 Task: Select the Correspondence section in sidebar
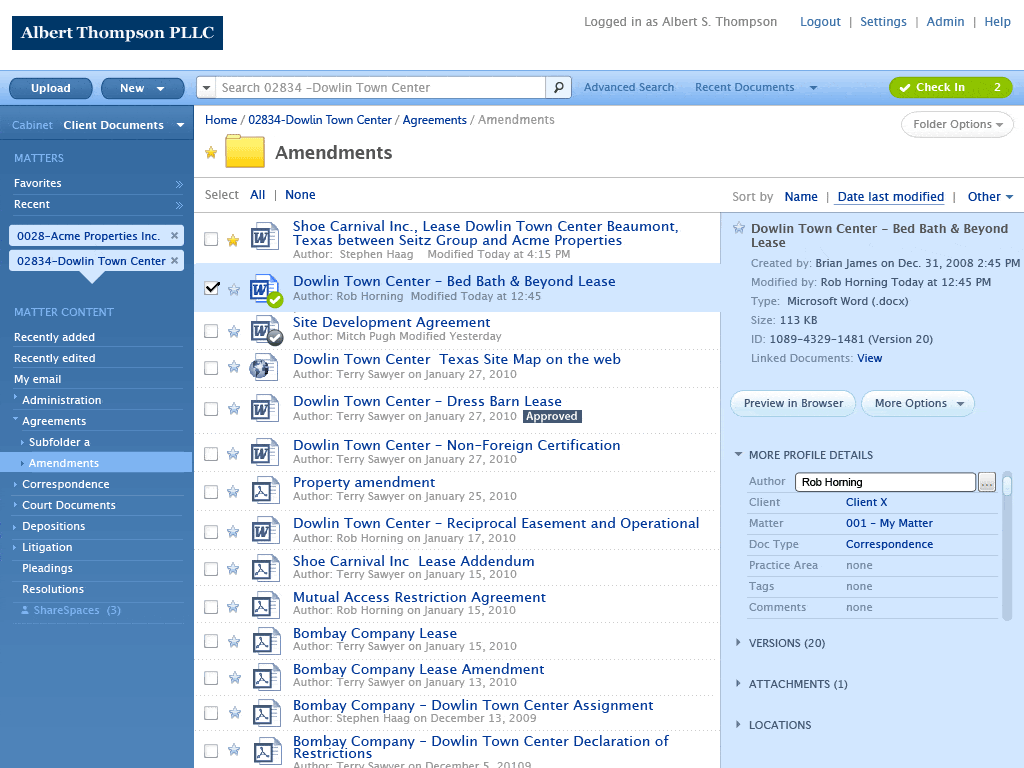[x=68, y=484]
